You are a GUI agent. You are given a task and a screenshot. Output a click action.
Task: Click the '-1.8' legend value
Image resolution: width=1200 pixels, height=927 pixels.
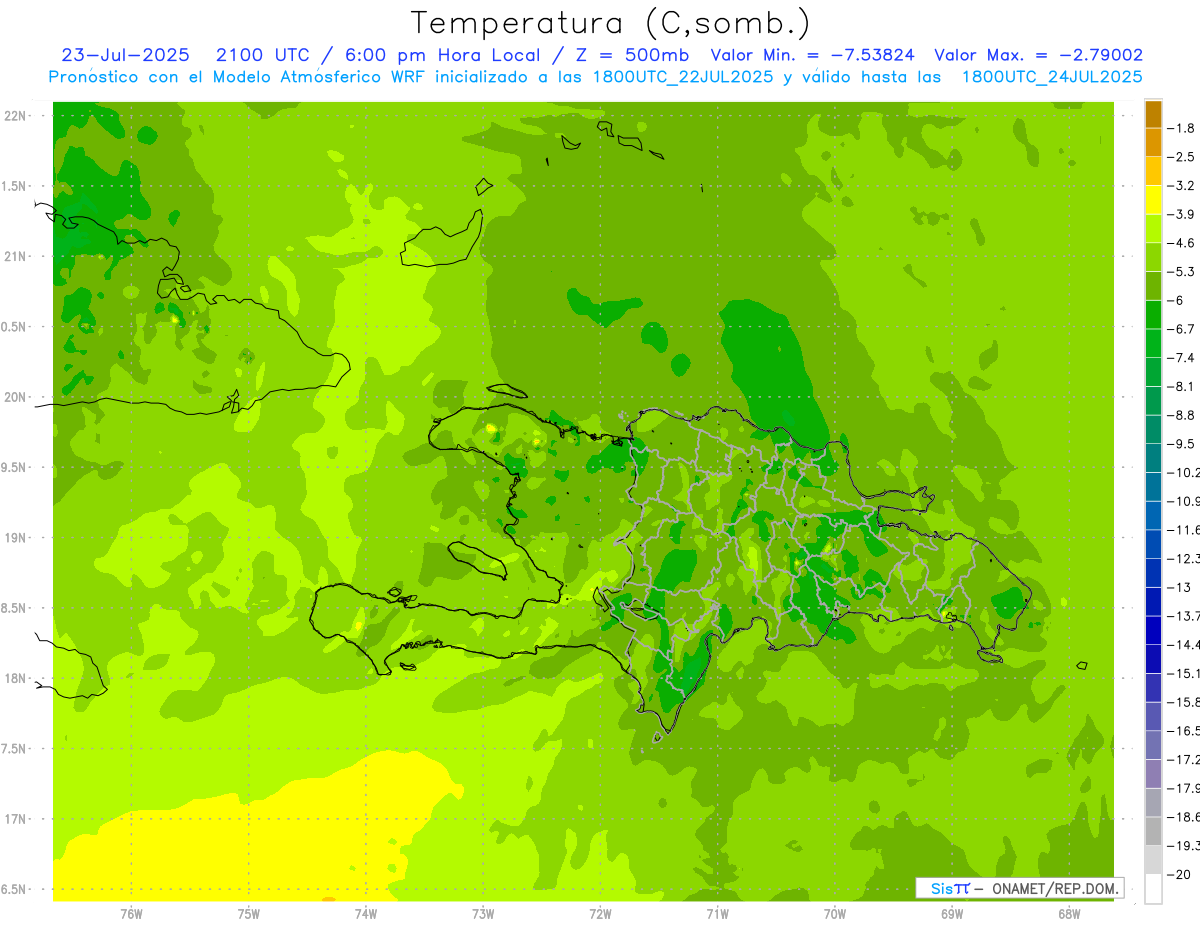(x=1181, y=128)
